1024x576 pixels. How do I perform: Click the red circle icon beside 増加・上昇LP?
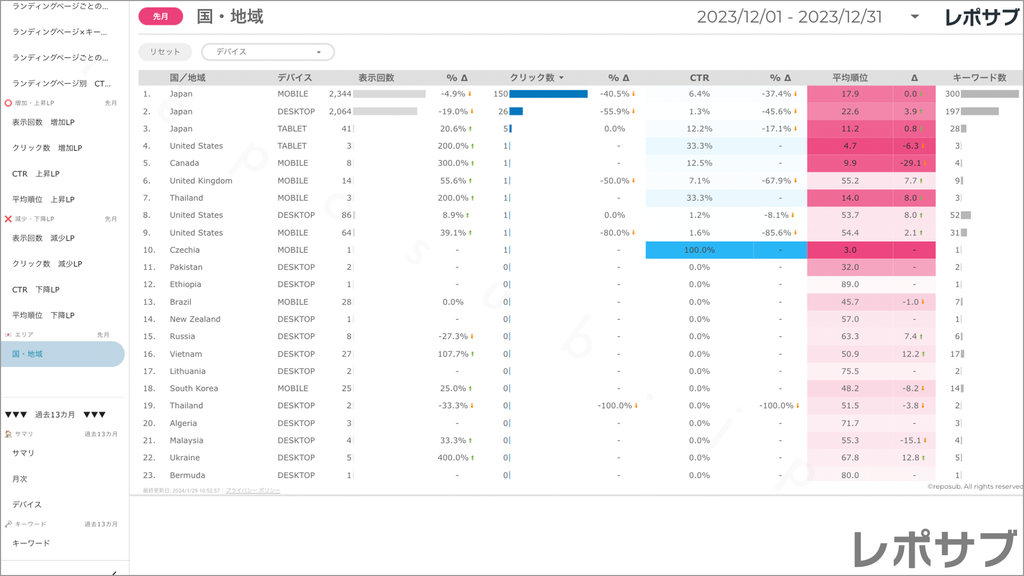click(8, 103)
